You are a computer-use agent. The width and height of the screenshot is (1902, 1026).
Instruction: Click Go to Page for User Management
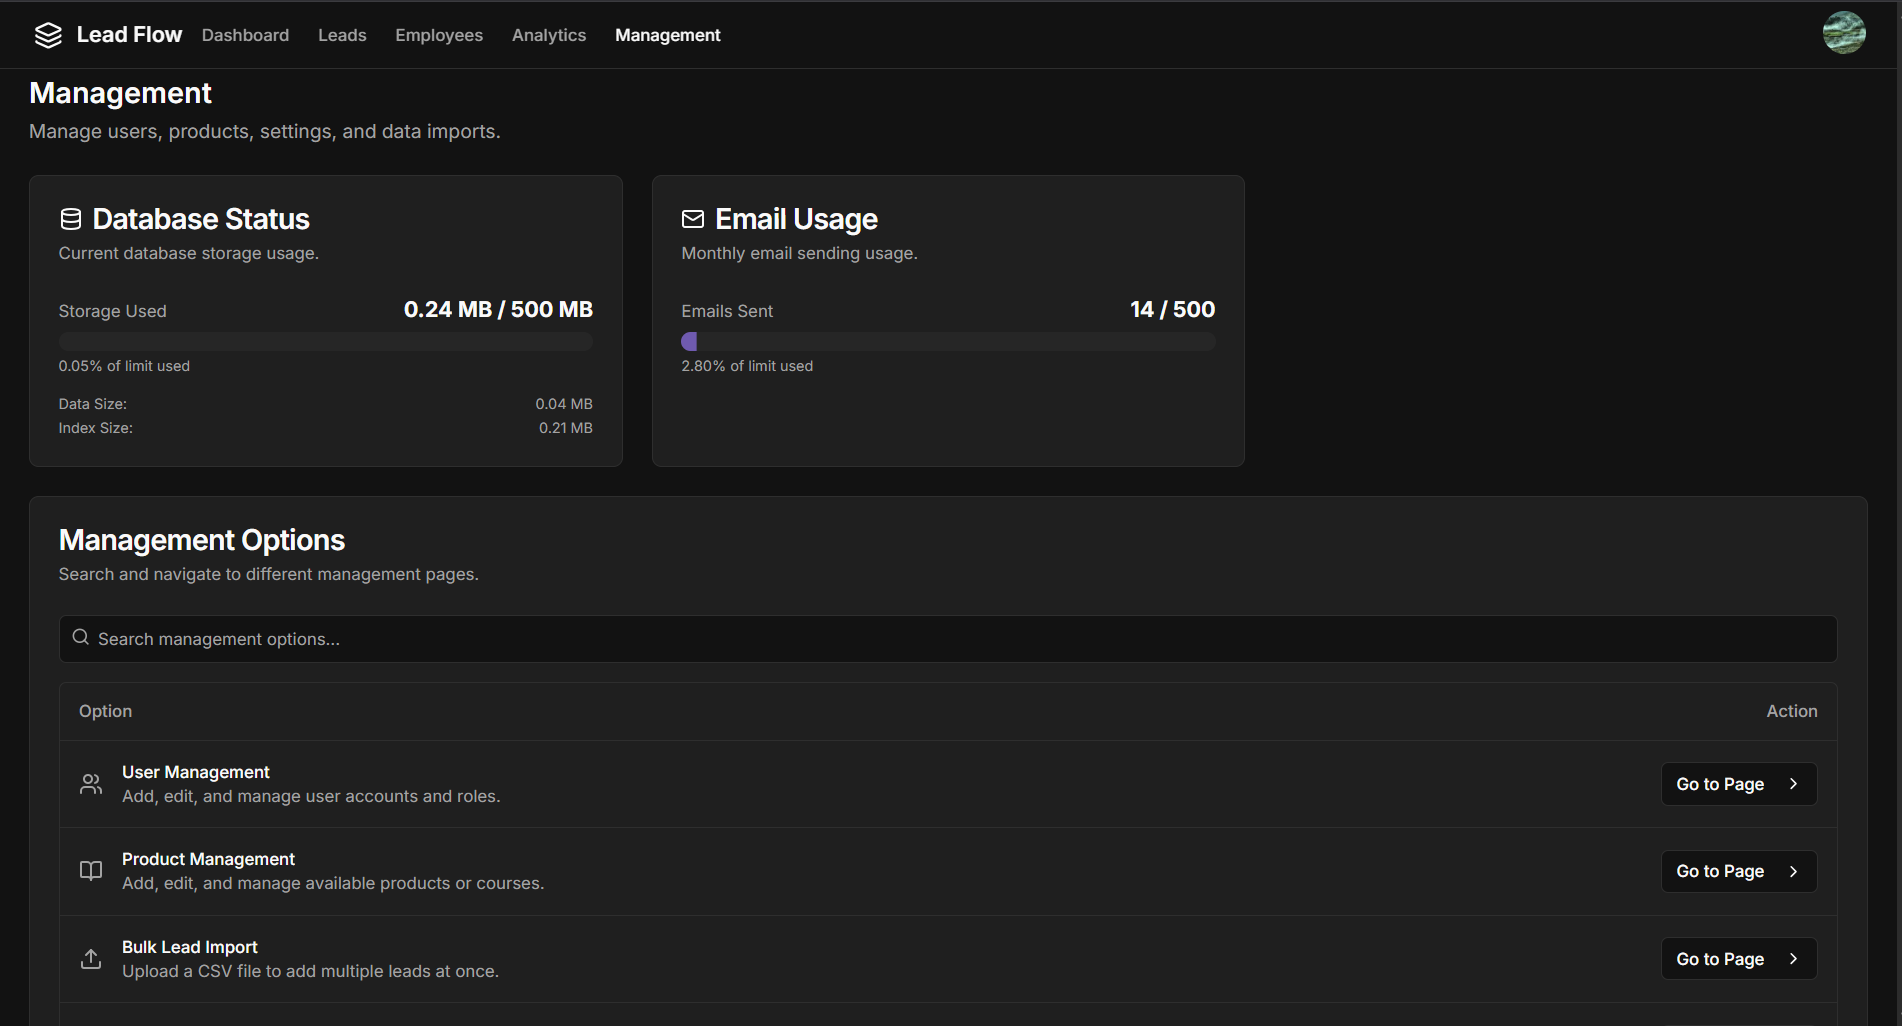tap(1738, 784)
